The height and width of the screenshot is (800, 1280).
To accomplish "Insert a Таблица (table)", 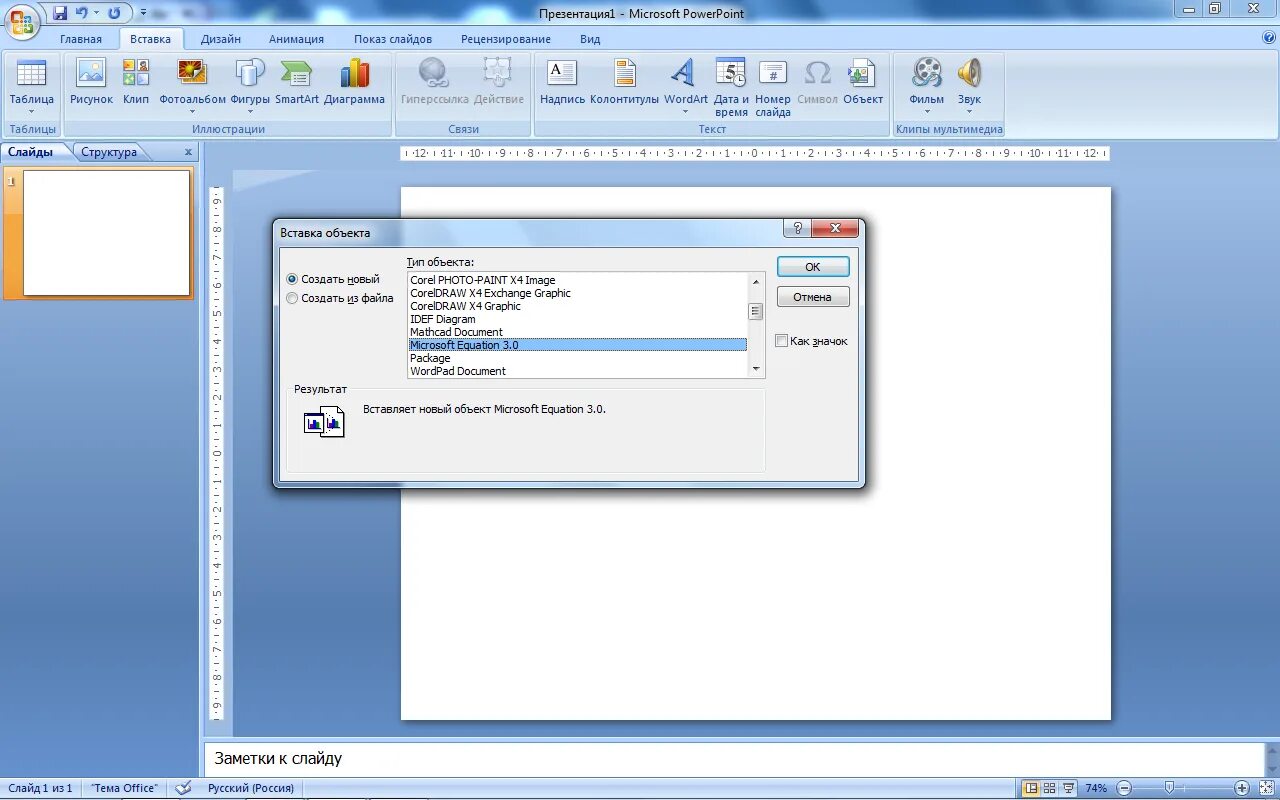I will [32, 87].
